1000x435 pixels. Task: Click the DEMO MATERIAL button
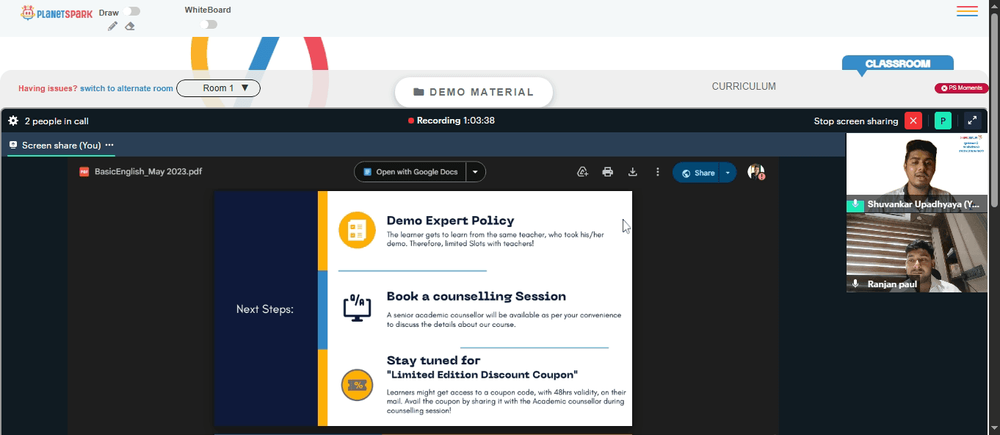coord(474,92)
